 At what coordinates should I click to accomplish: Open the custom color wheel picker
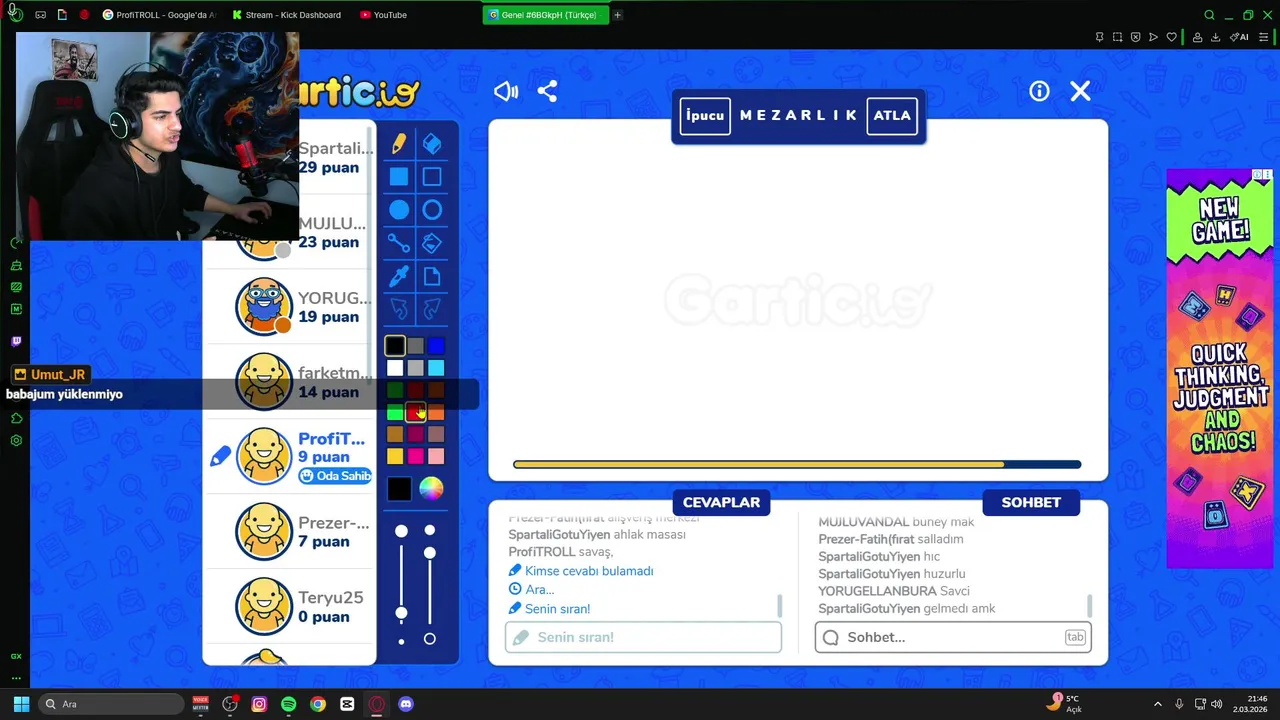click(431, 488)
